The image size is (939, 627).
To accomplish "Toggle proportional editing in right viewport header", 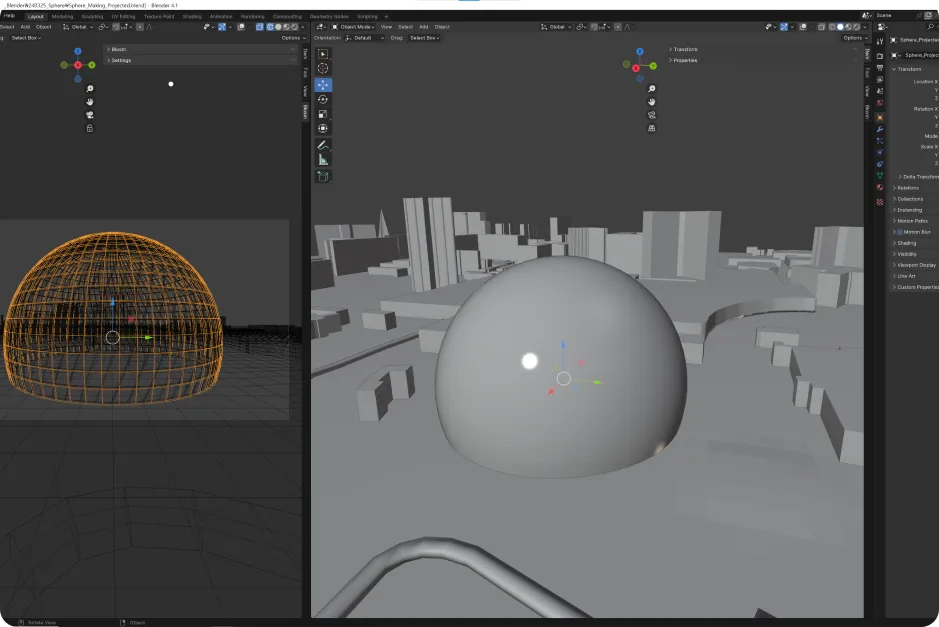I will [618, 27].
